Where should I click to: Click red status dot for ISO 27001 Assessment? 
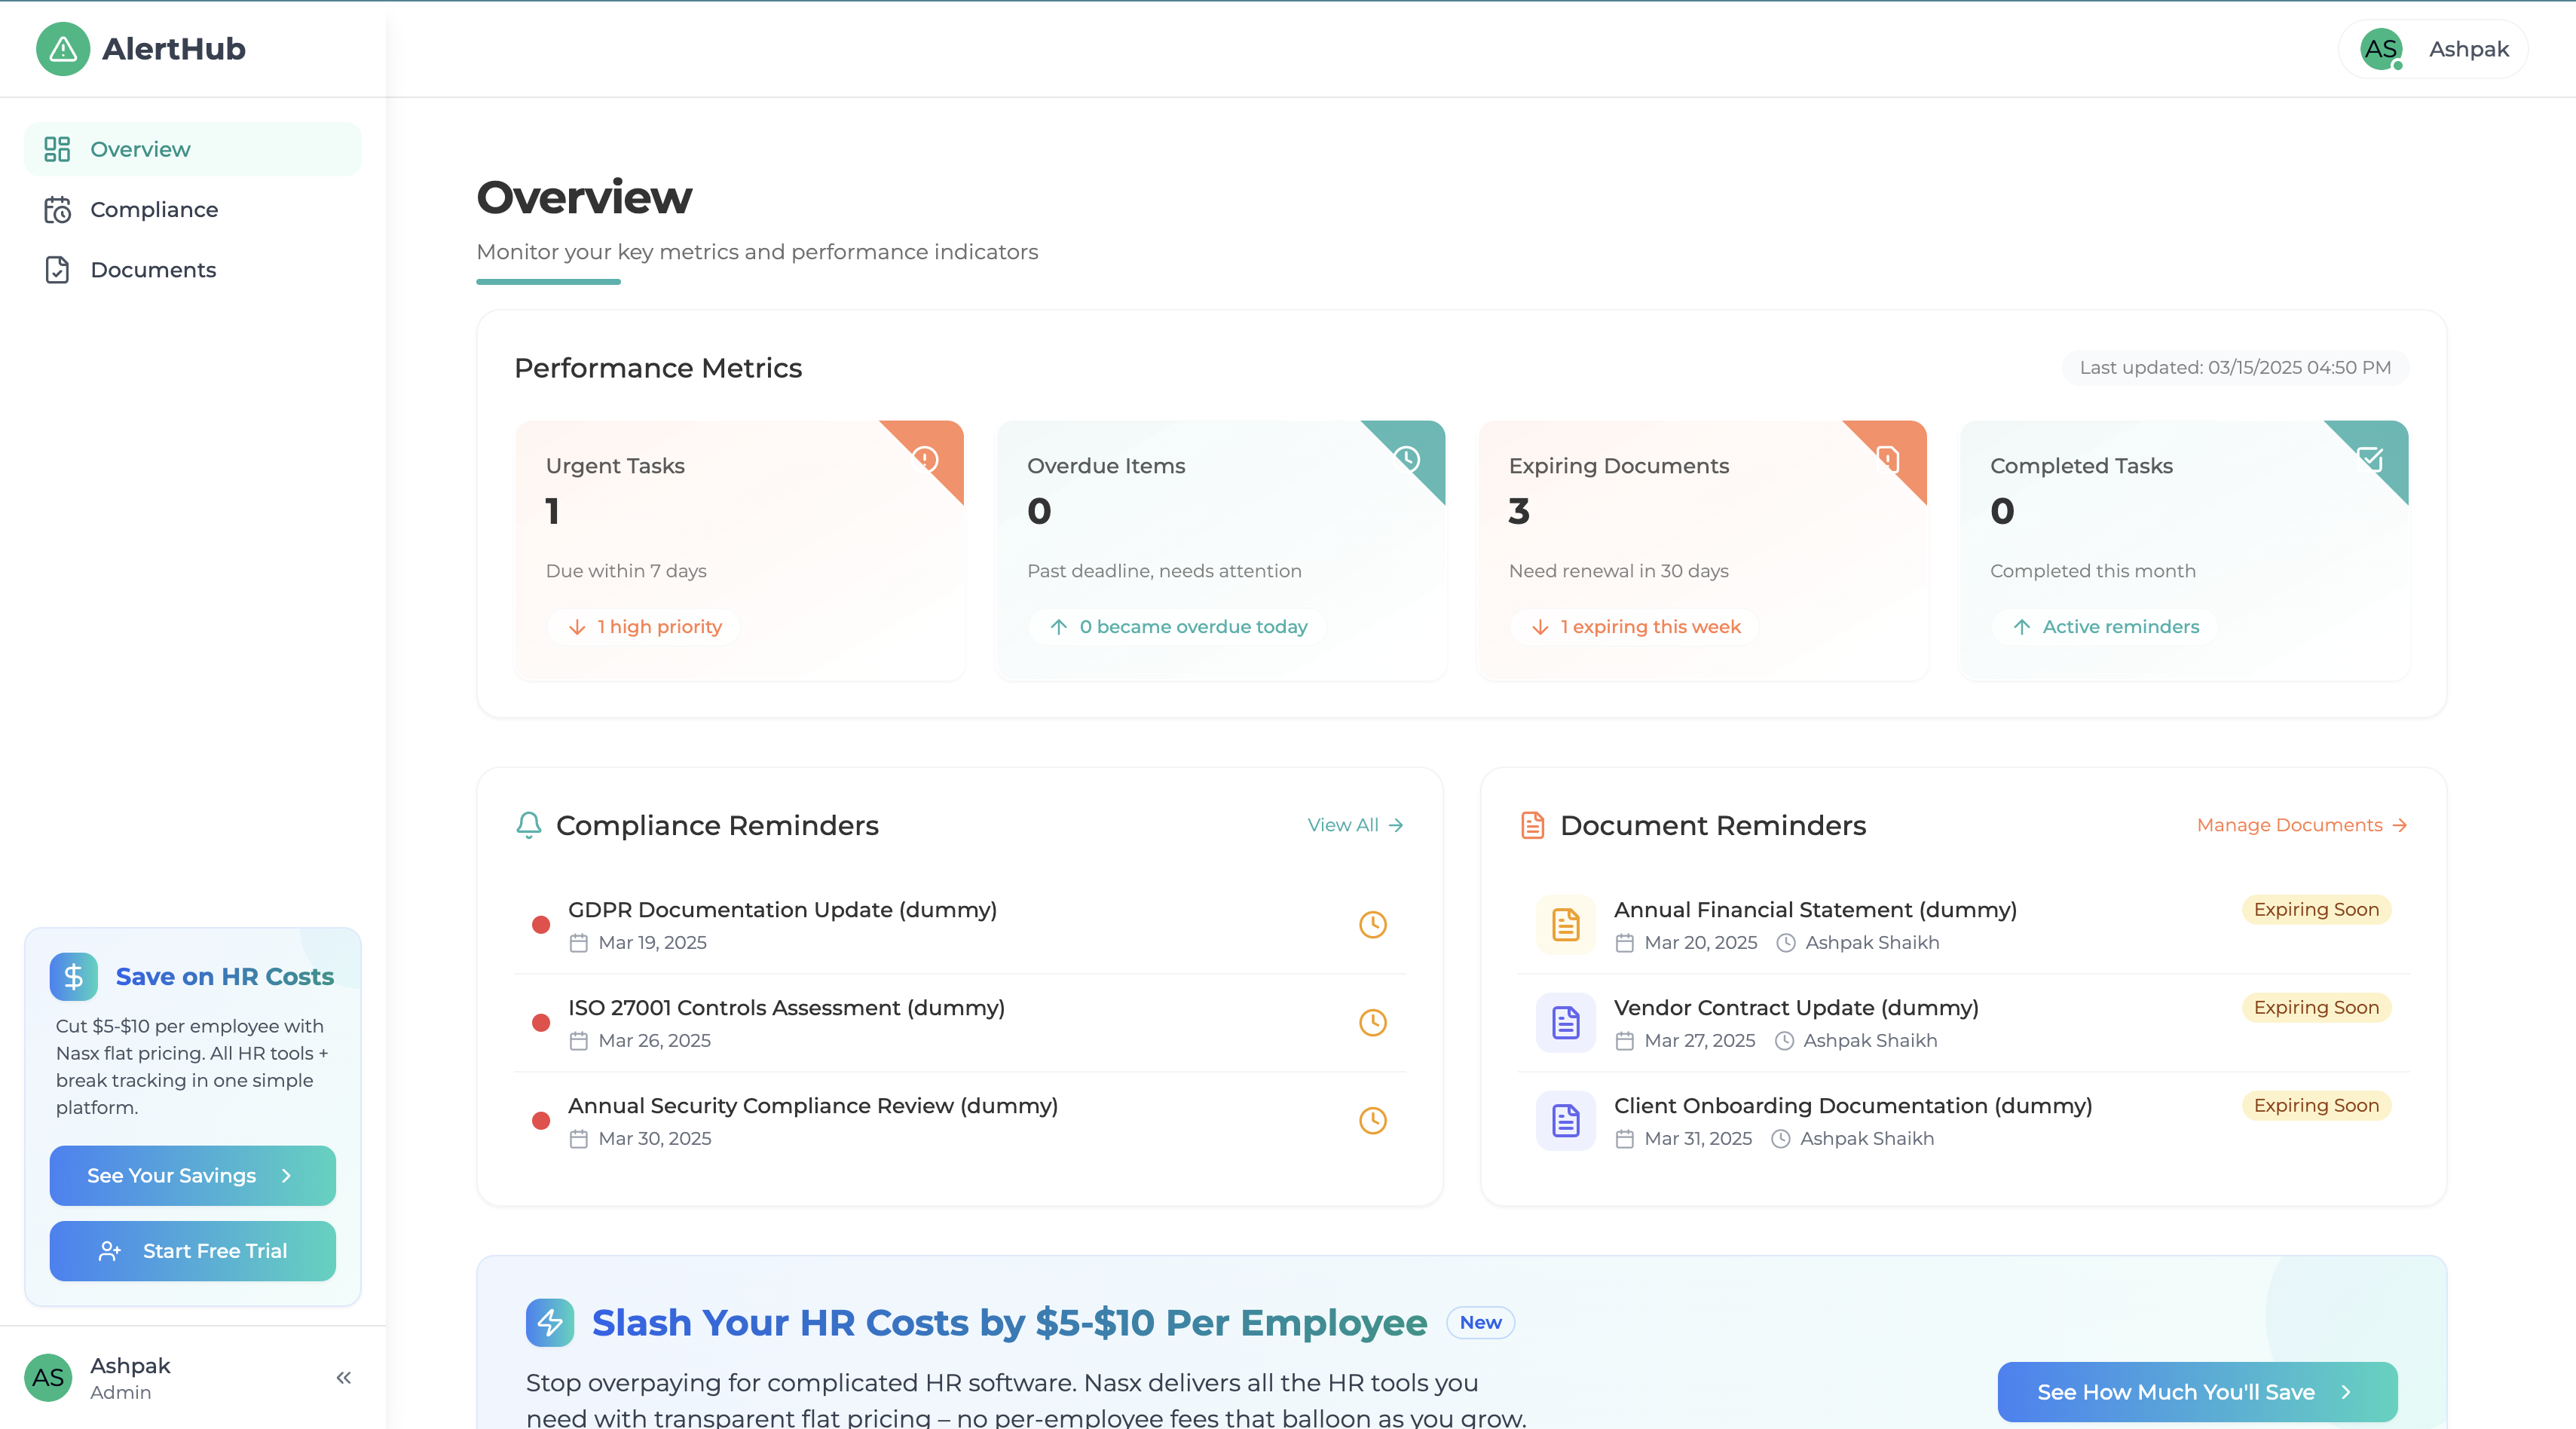pos(541,1023)
